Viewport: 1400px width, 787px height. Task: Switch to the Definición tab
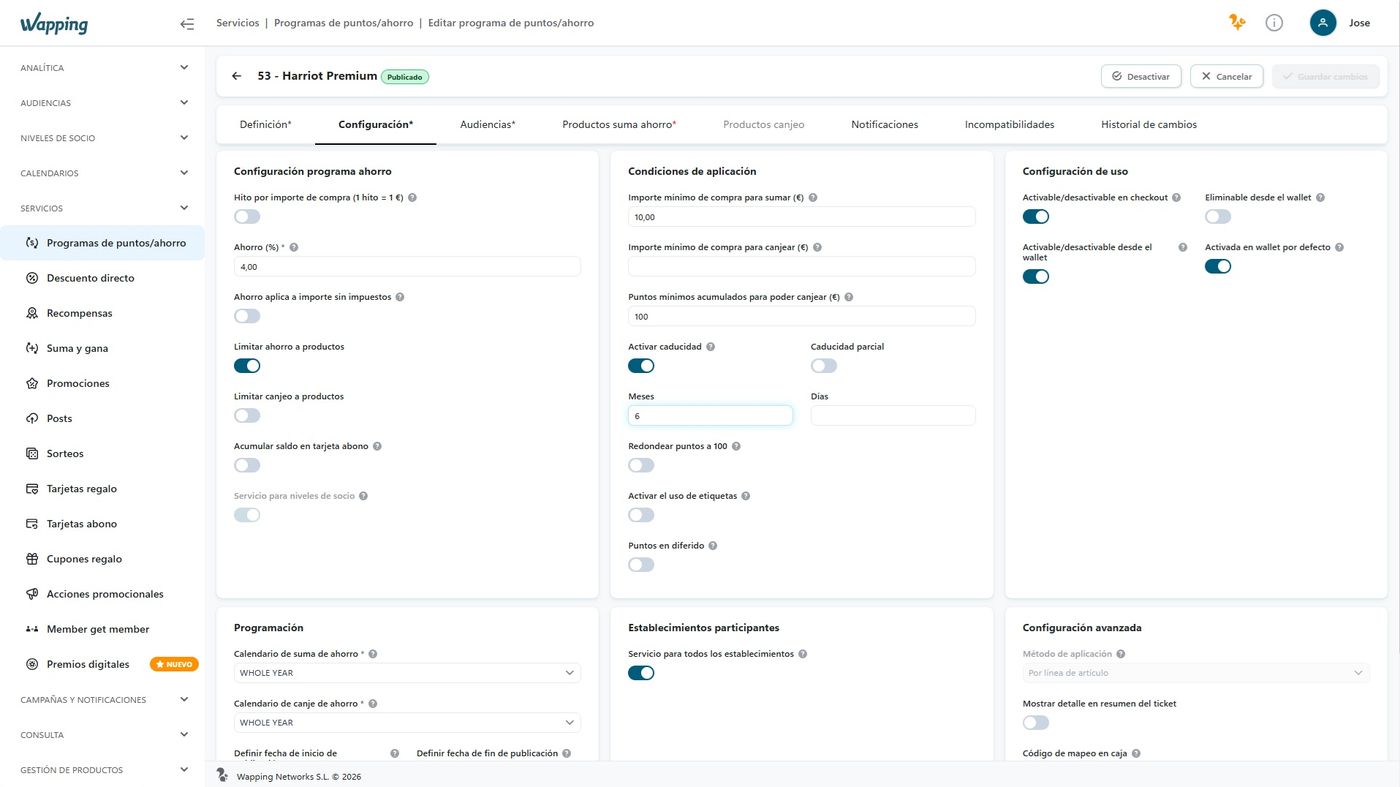[x=265, y=125]
